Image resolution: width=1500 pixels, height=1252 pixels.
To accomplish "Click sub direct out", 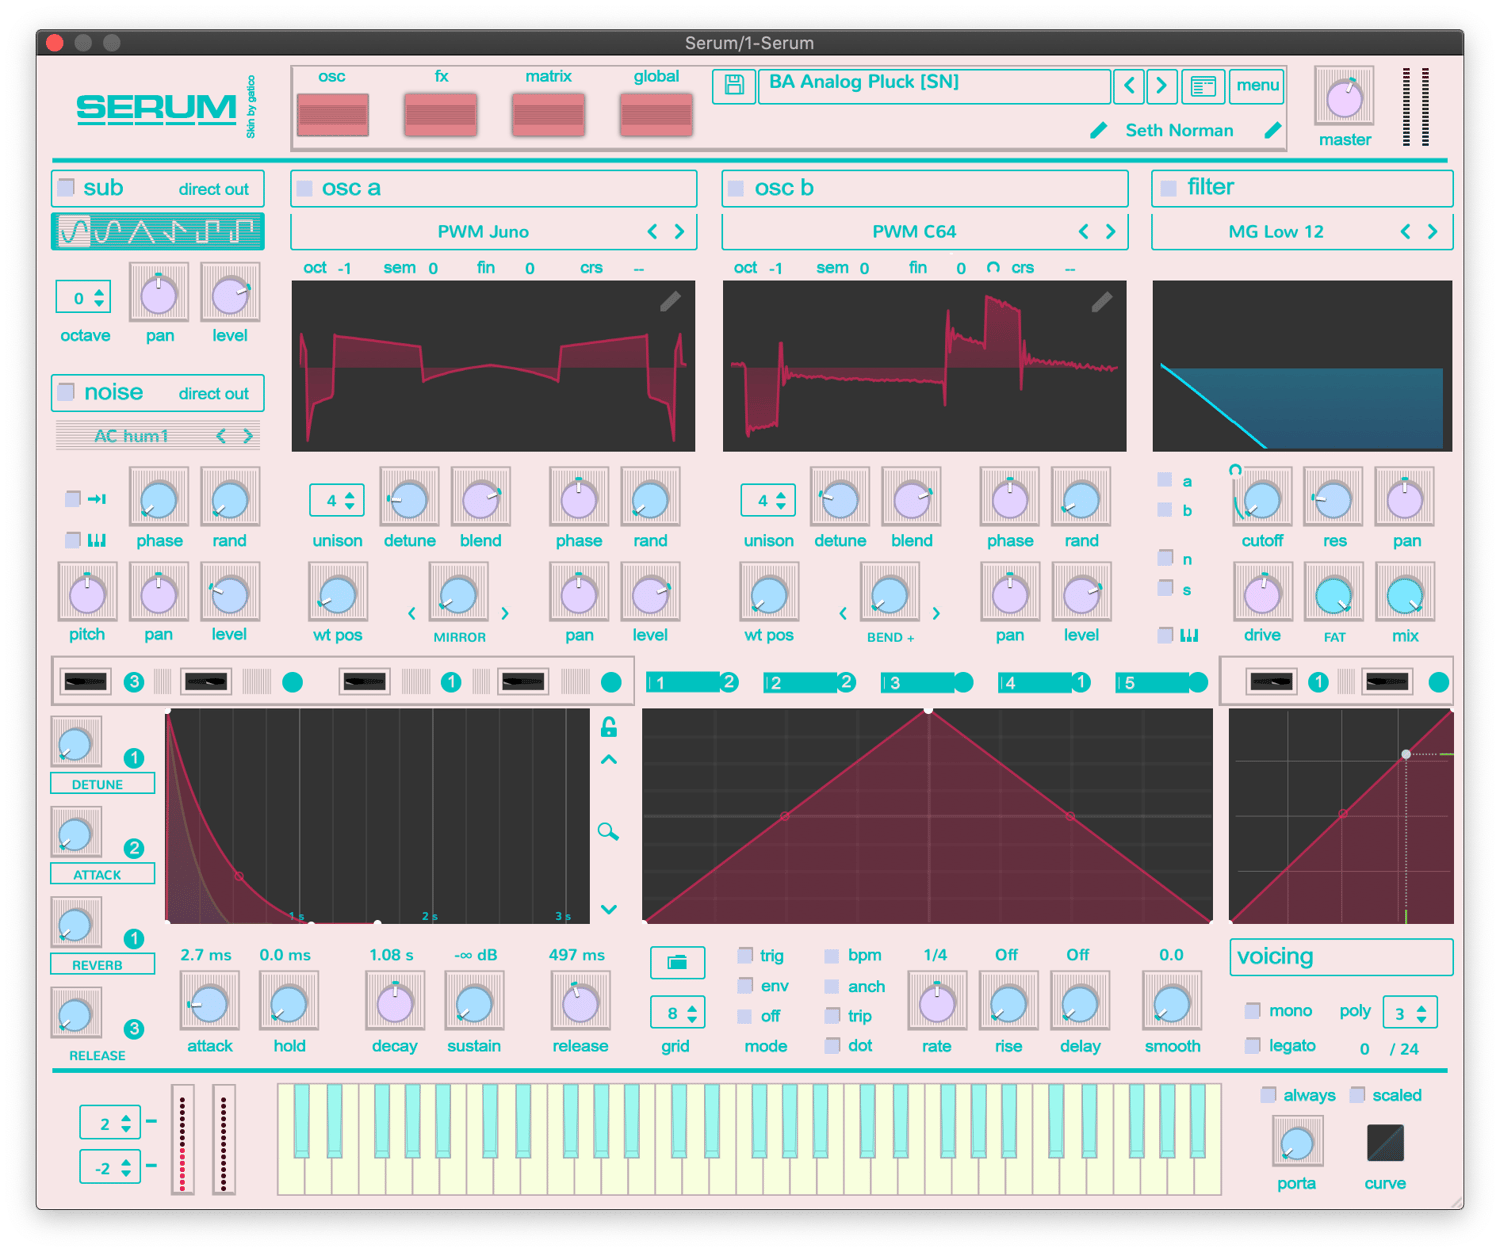I will (213, 189).
